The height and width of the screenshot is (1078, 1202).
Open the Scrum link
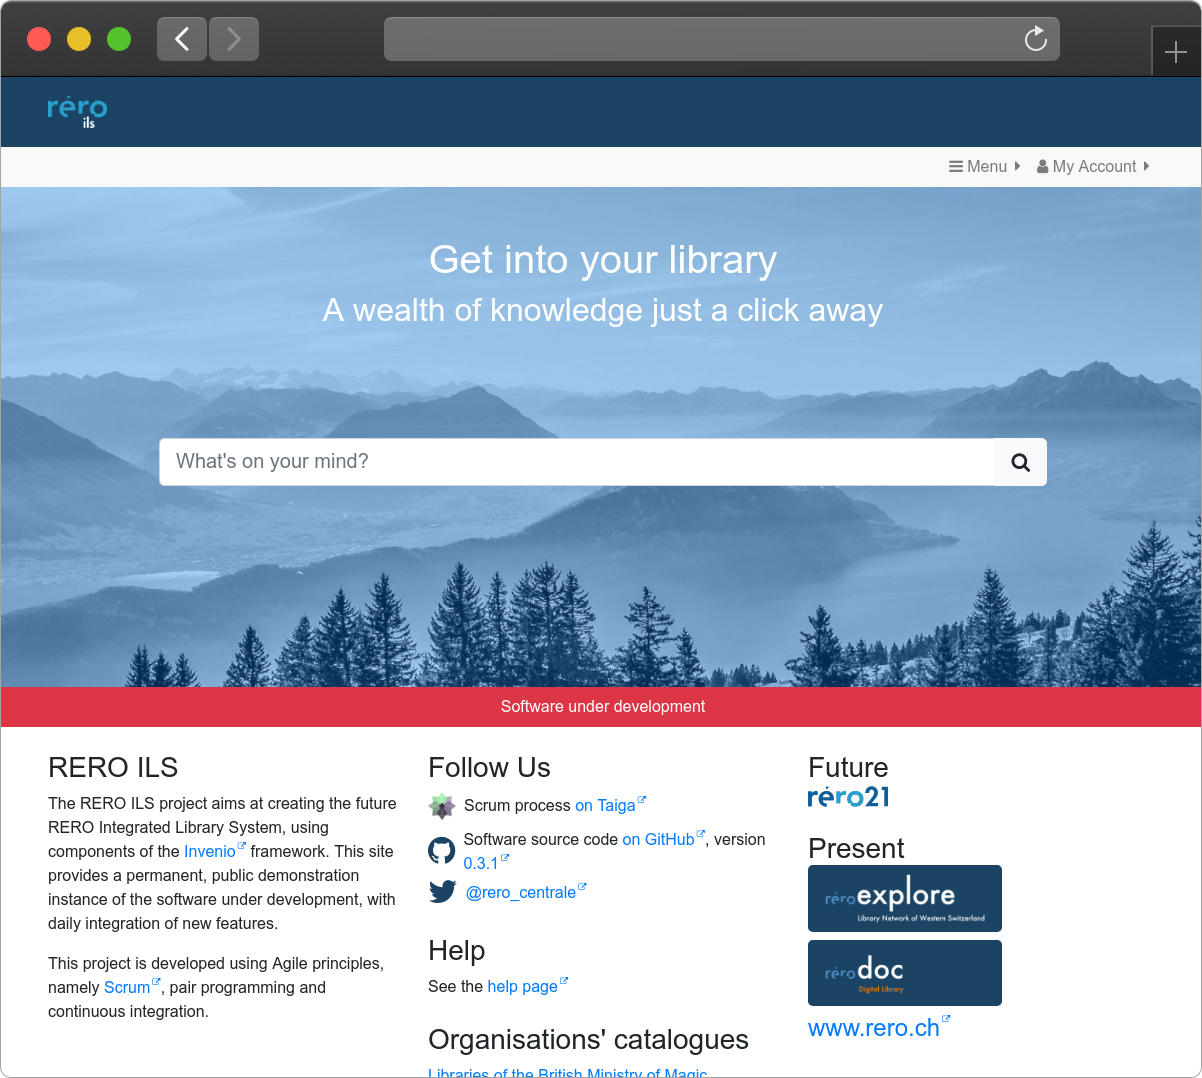(127, 988)
